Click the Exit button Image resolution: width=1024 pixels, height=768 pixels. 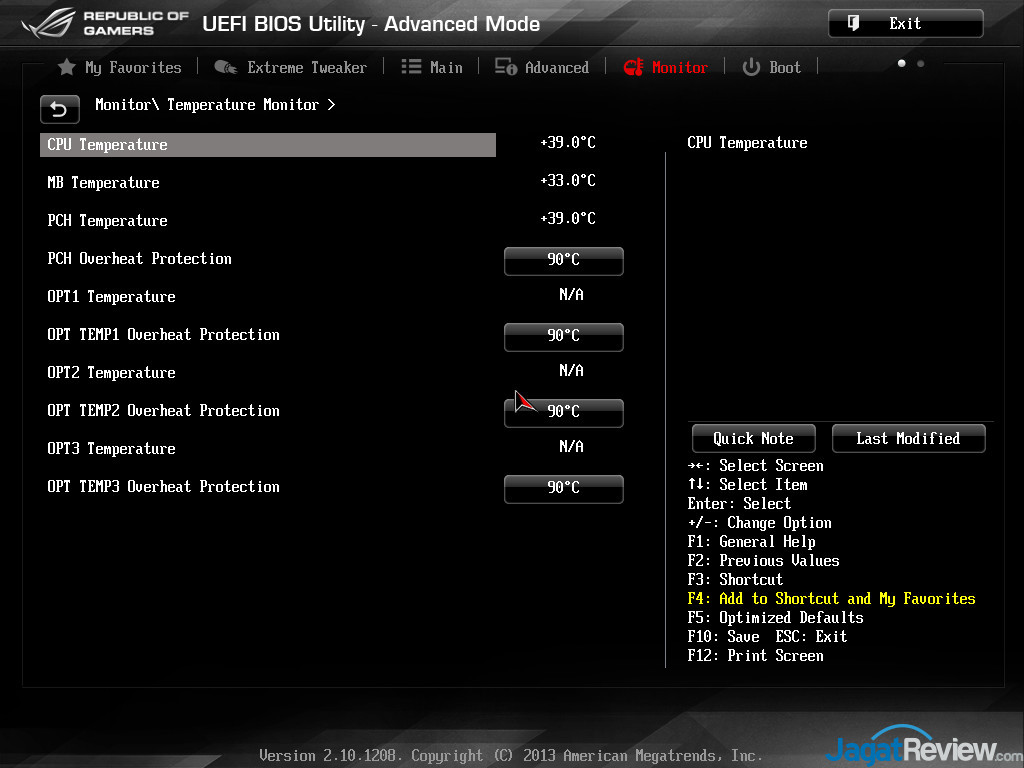click(x=905, y=24)
